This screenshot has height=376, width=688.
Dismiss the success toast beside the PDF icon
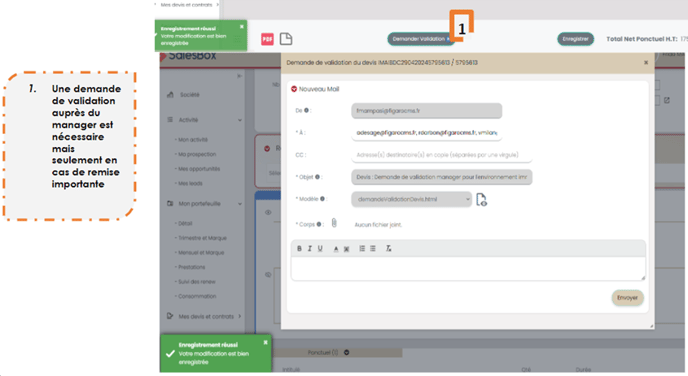pyautogui.click(x=241, y=27)
